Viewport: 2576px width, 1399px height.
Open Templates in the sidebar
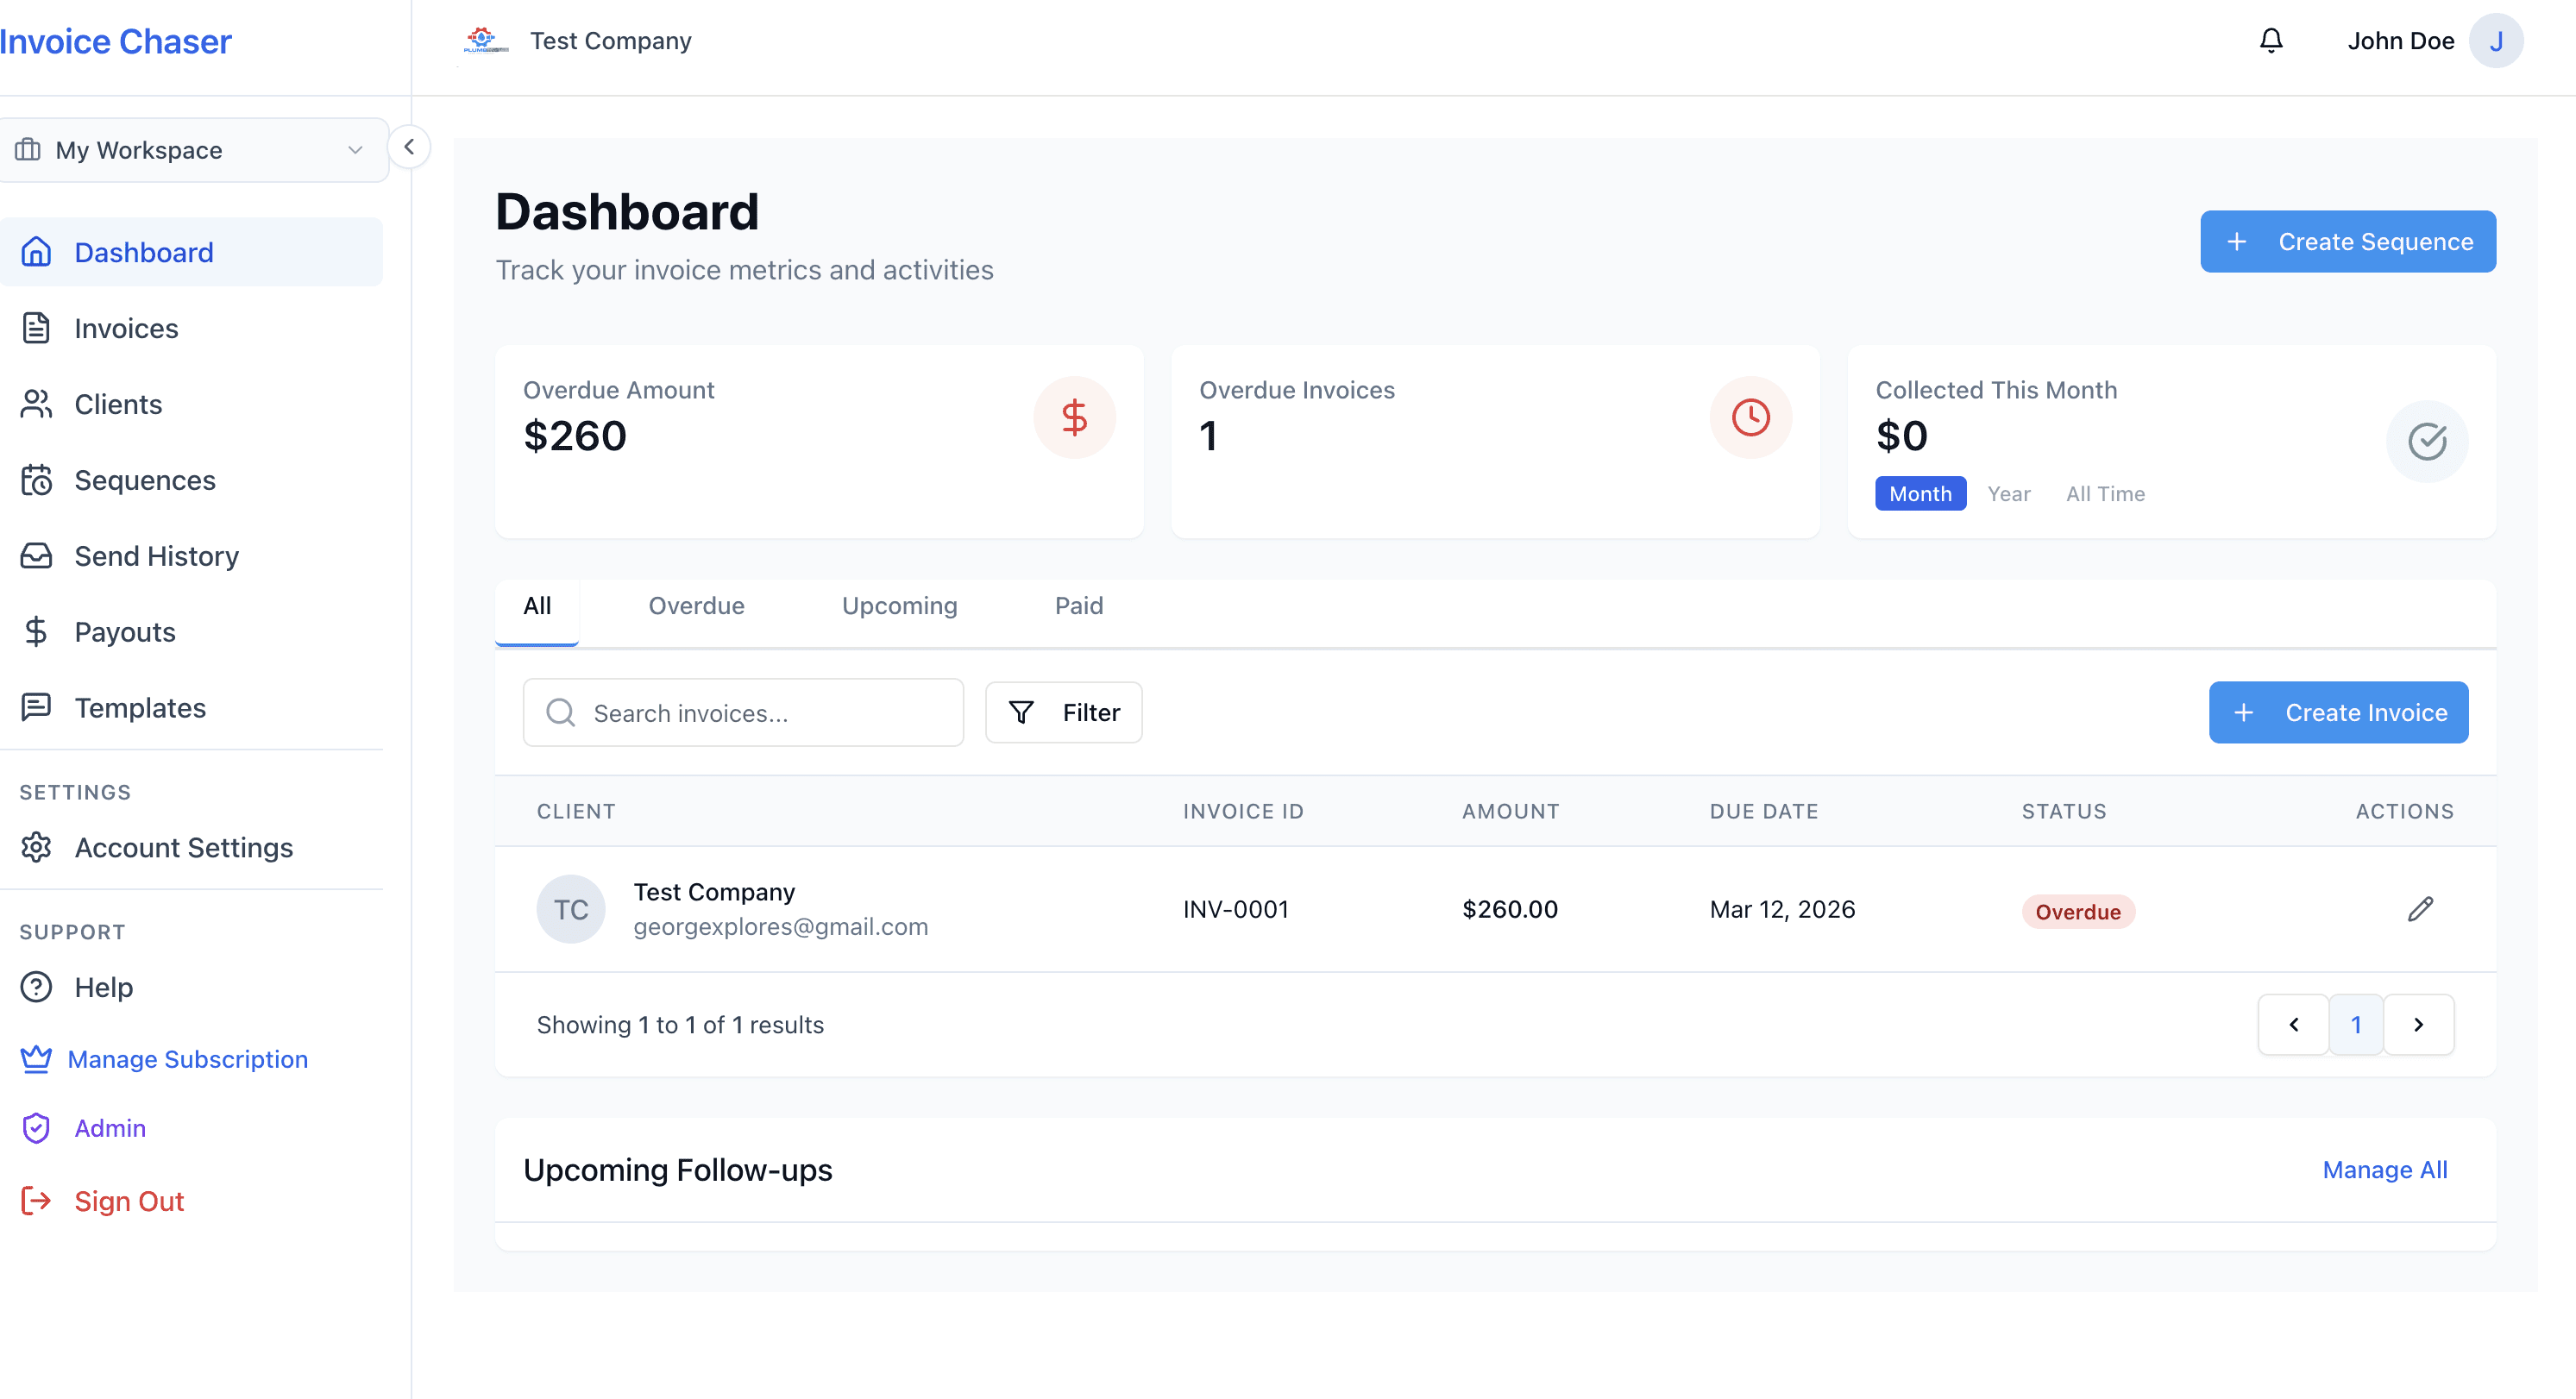tap(140, 708)
